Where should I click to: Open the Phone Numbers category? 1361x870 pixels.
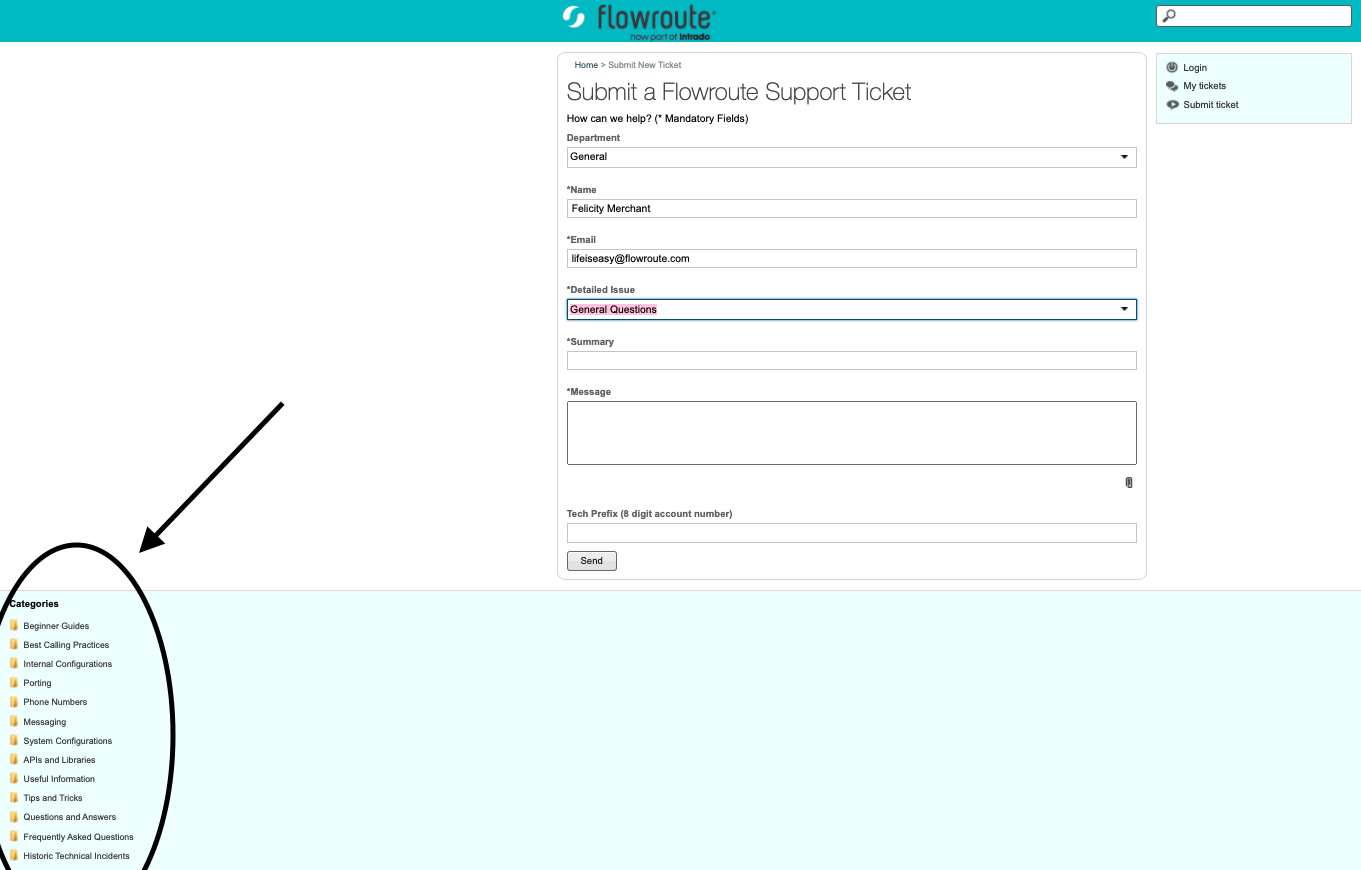(55, 702)
